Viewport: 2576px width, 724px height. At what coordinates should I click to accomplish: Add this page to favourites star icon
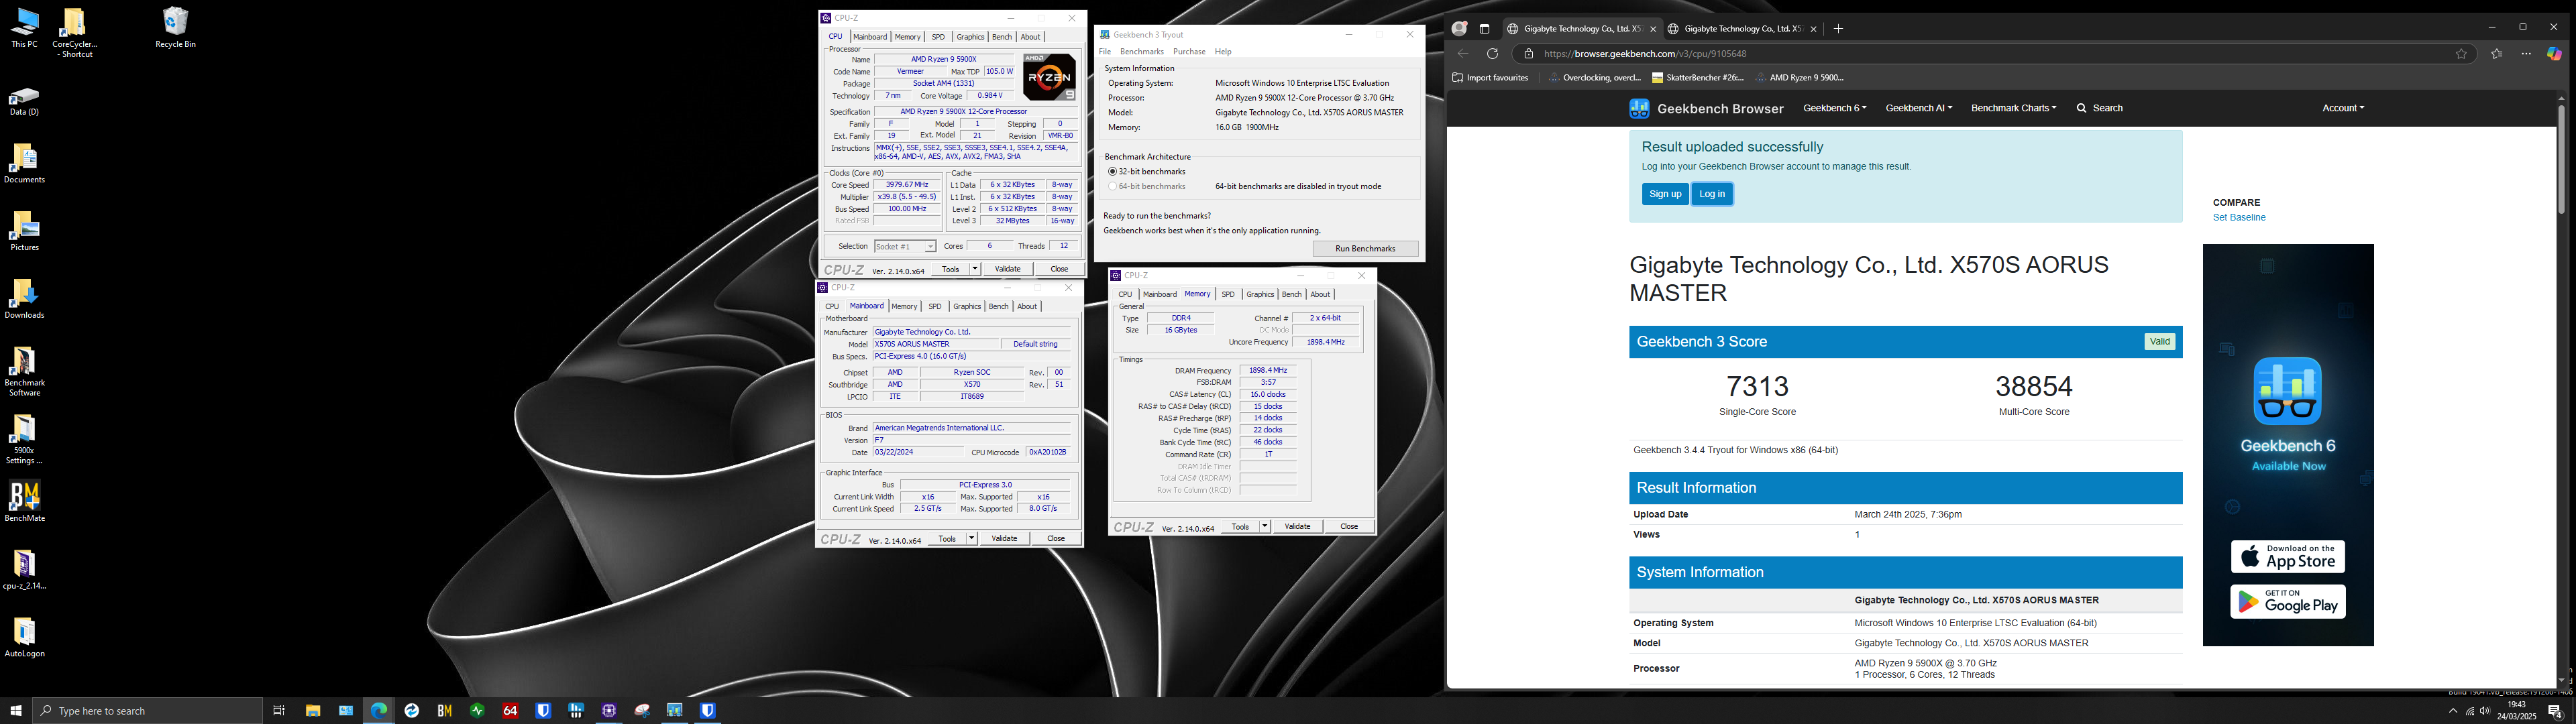tap(2461, 54)
